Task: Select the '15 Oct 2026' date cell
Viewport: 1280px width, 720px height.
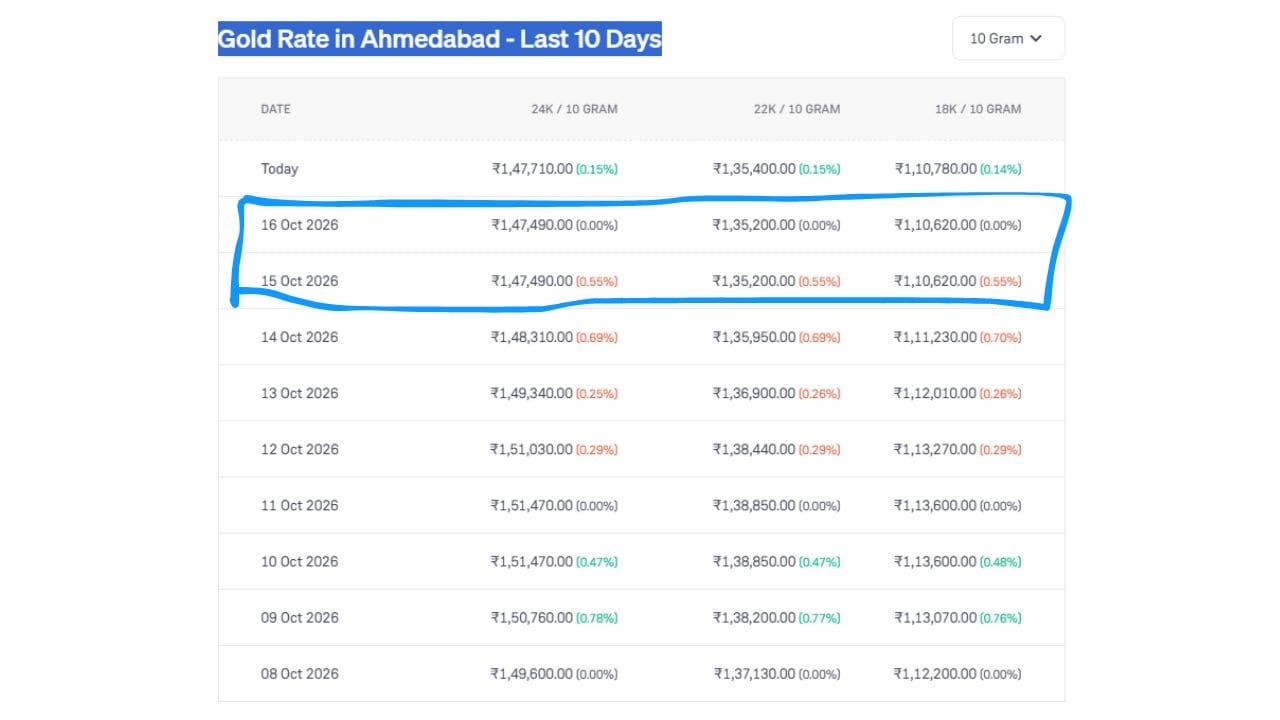Action: pos(300,281)
